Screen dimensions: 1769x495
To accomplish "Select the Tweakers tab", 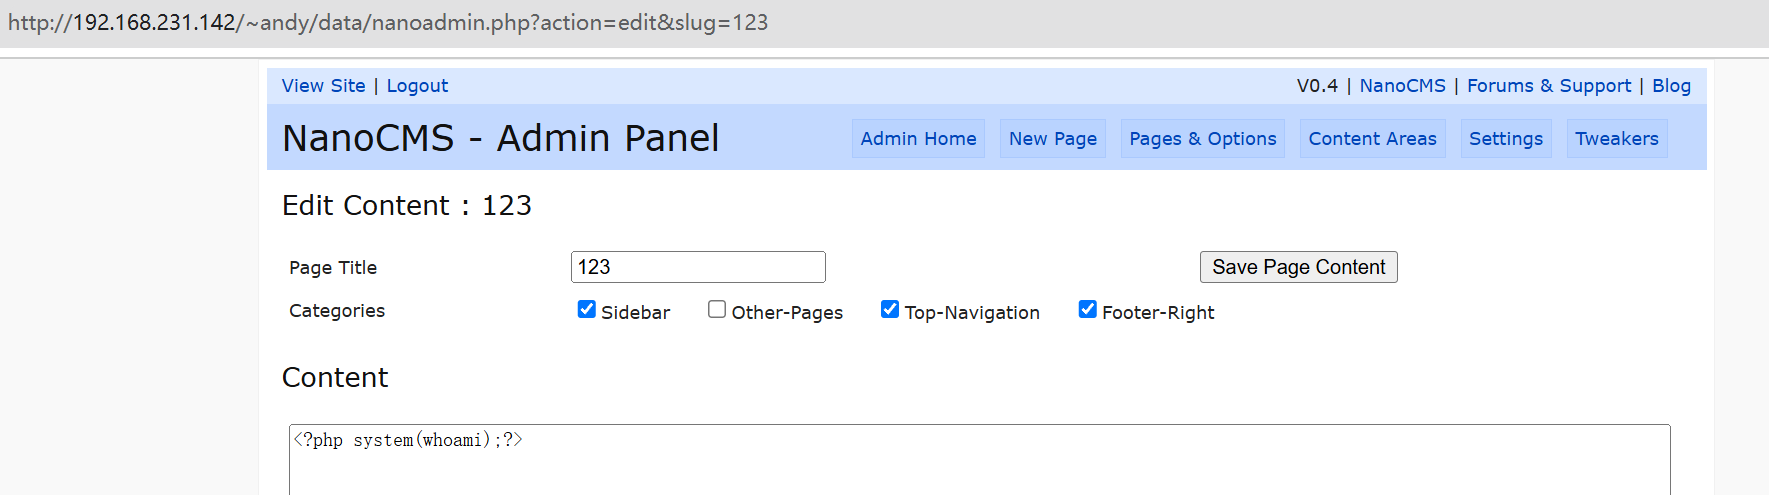I will (x=1616, y=139).
